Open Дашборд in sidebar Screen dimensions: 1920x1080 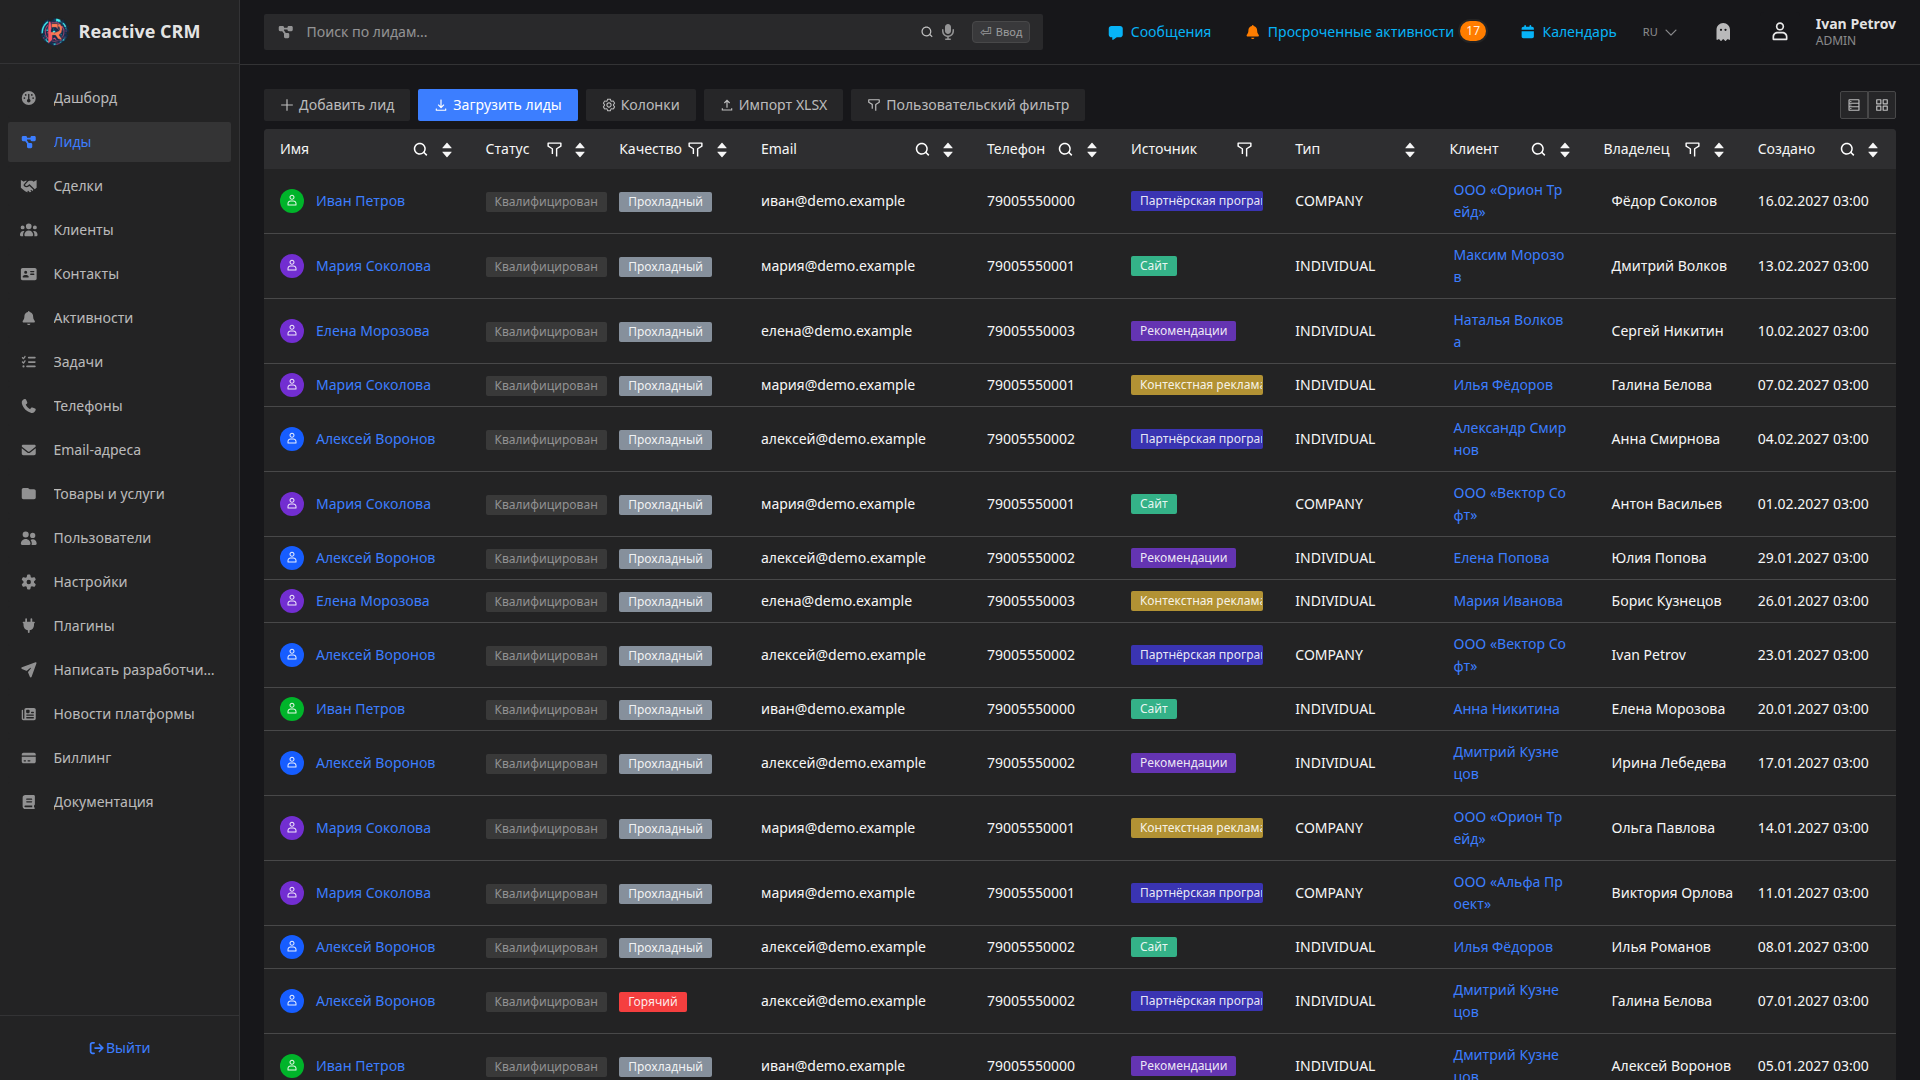pos(119,98)
